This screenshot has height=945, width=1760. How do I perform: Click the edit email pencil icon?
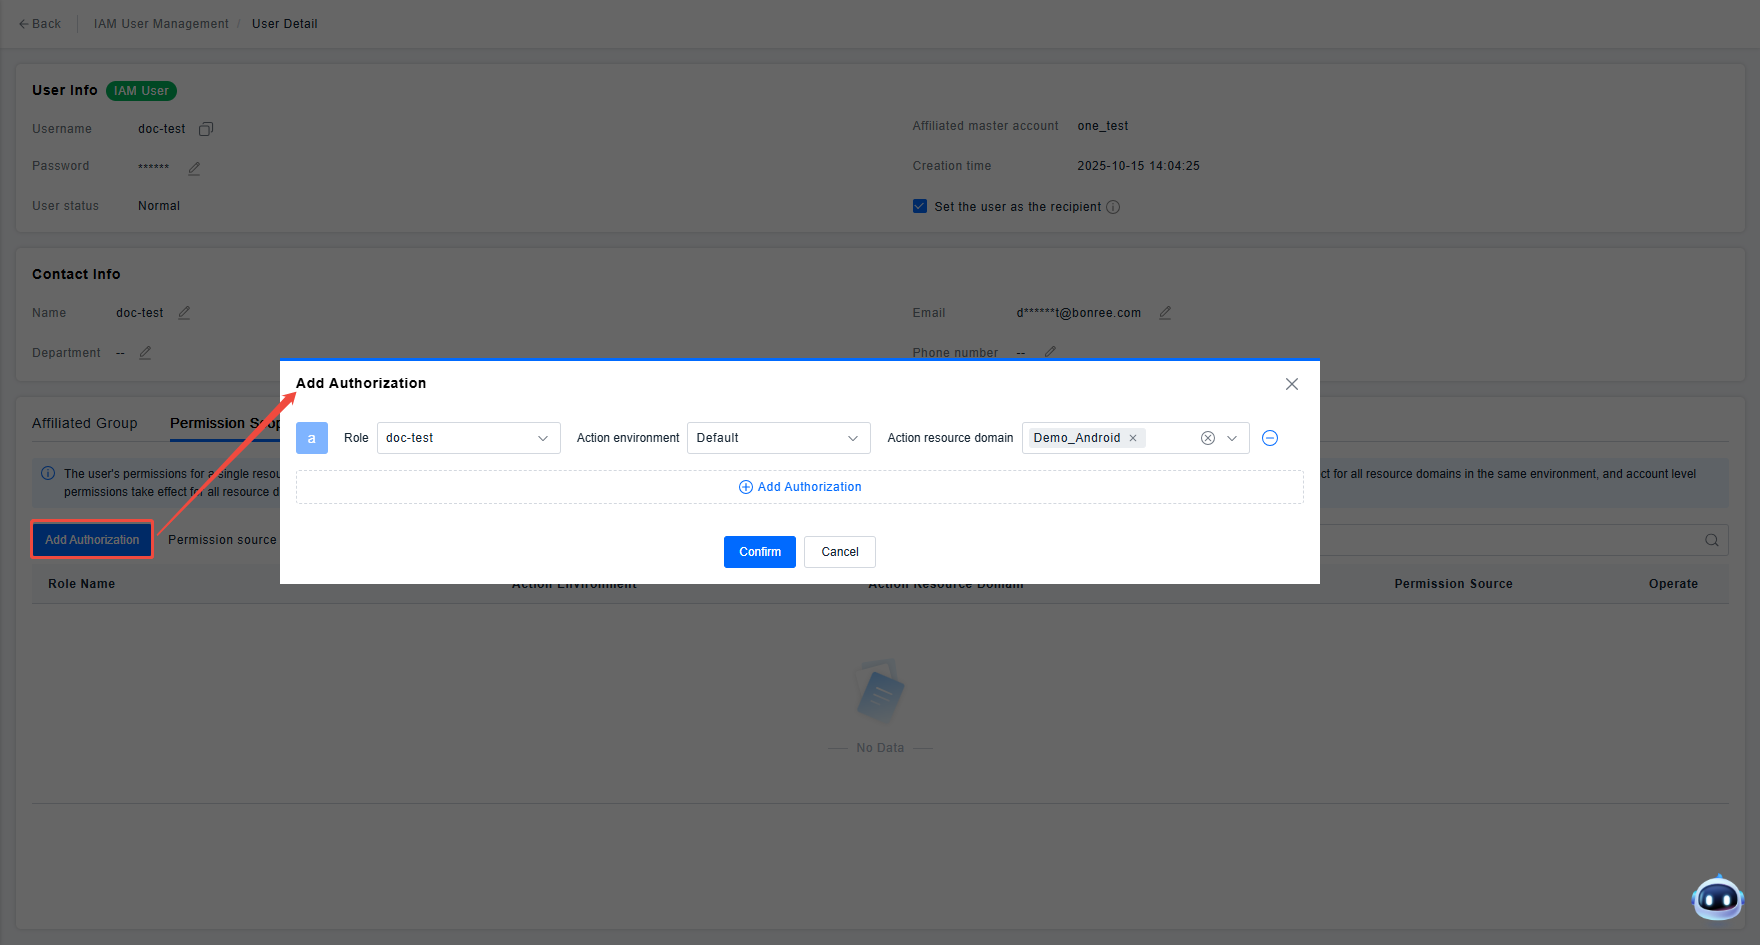pos(1165,313)
